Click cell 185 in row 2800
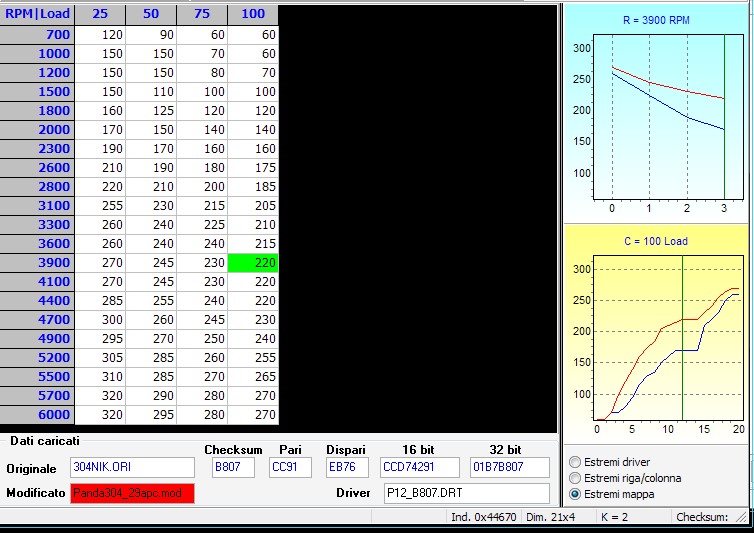754x533 pixels. pyautogui.click(x=253, y=187)
